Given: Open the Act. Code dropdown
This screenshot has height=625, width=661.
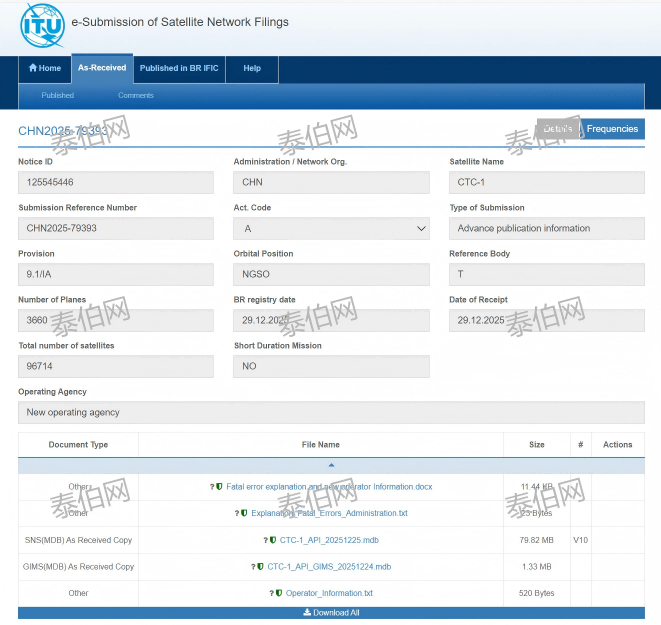Looking at the screenshot, I should coord(331,228).
